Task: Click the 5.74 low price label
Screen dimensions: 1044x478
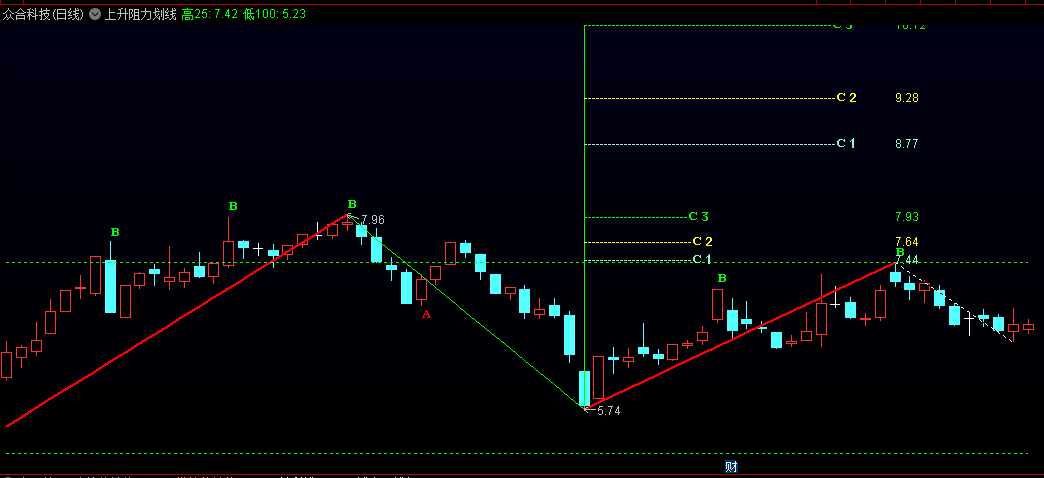Action: tap(609, 411)
